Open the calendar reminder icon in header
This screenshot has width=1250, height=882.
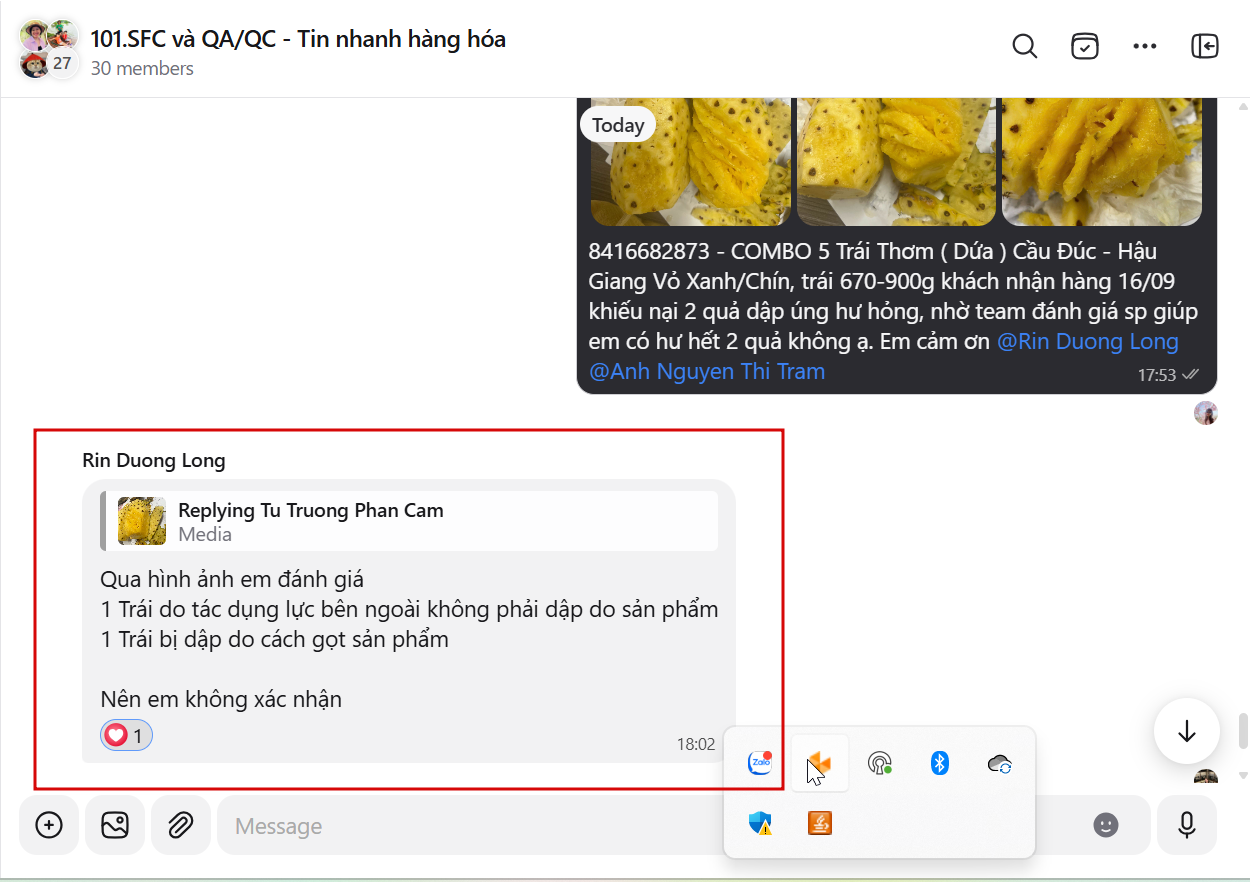(1085, 46)
